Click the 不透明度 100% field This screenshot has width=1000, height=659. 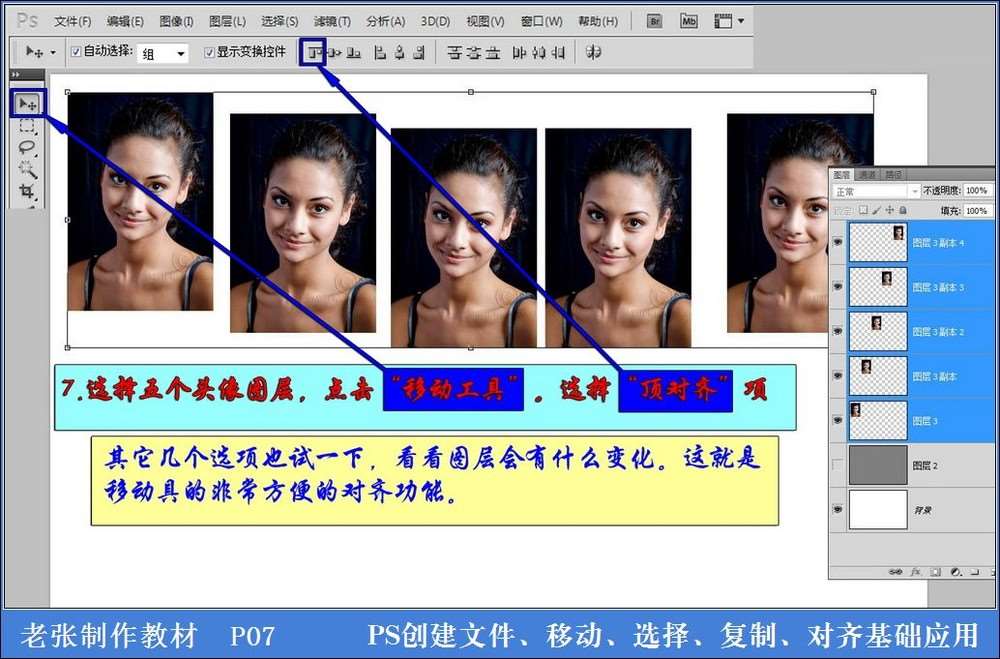[x=976, y=191]
